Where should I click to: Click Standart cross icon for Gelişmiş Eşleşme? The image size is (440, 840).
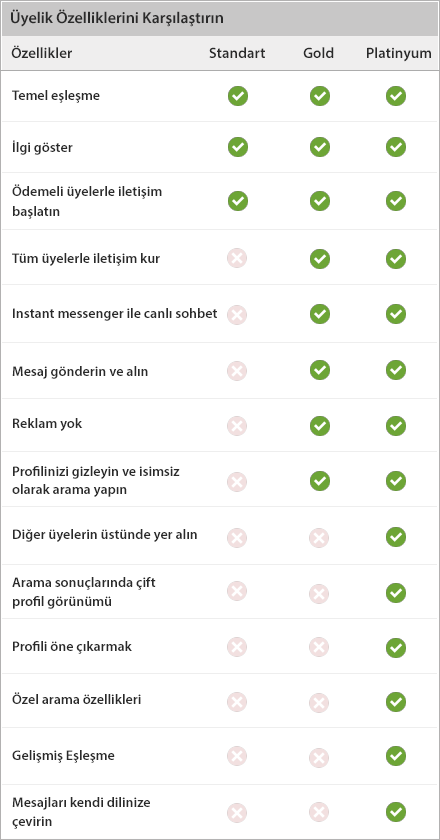click(237, 756)
